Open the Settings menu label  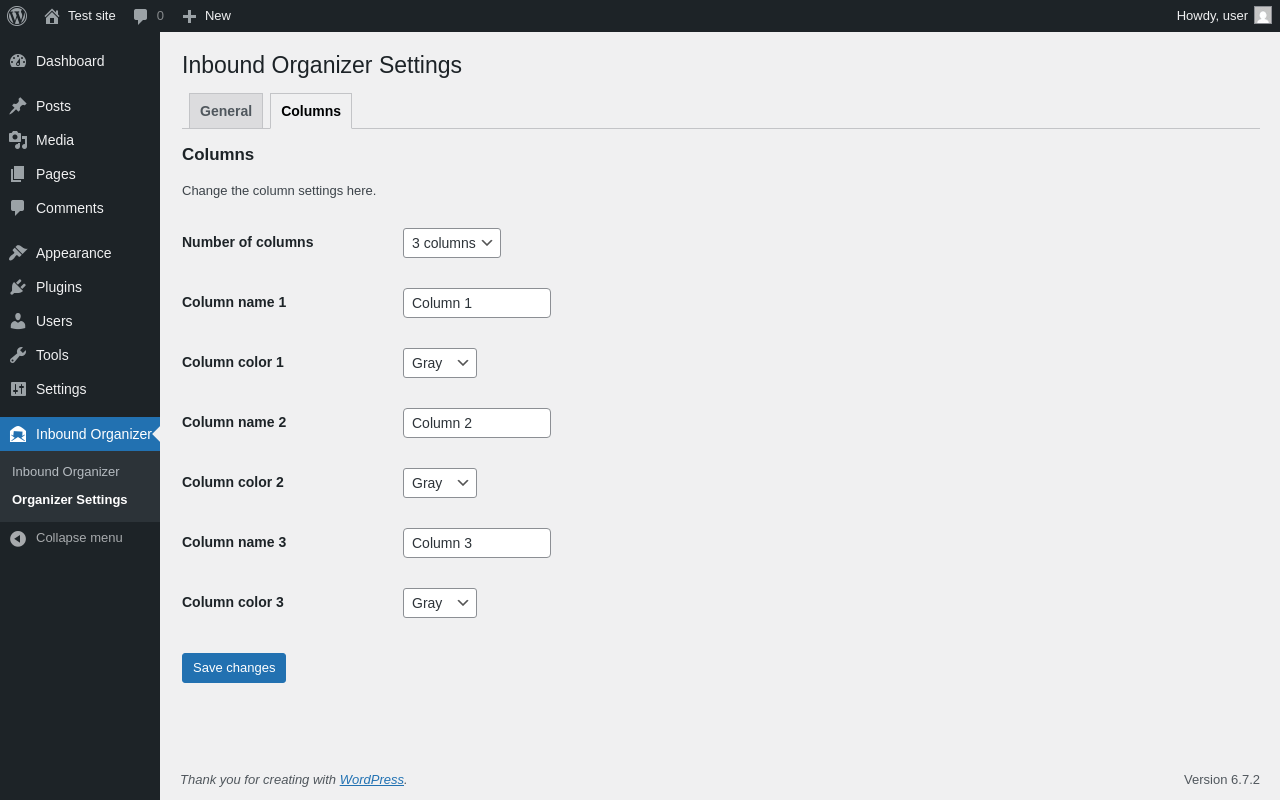click(61, 389)
